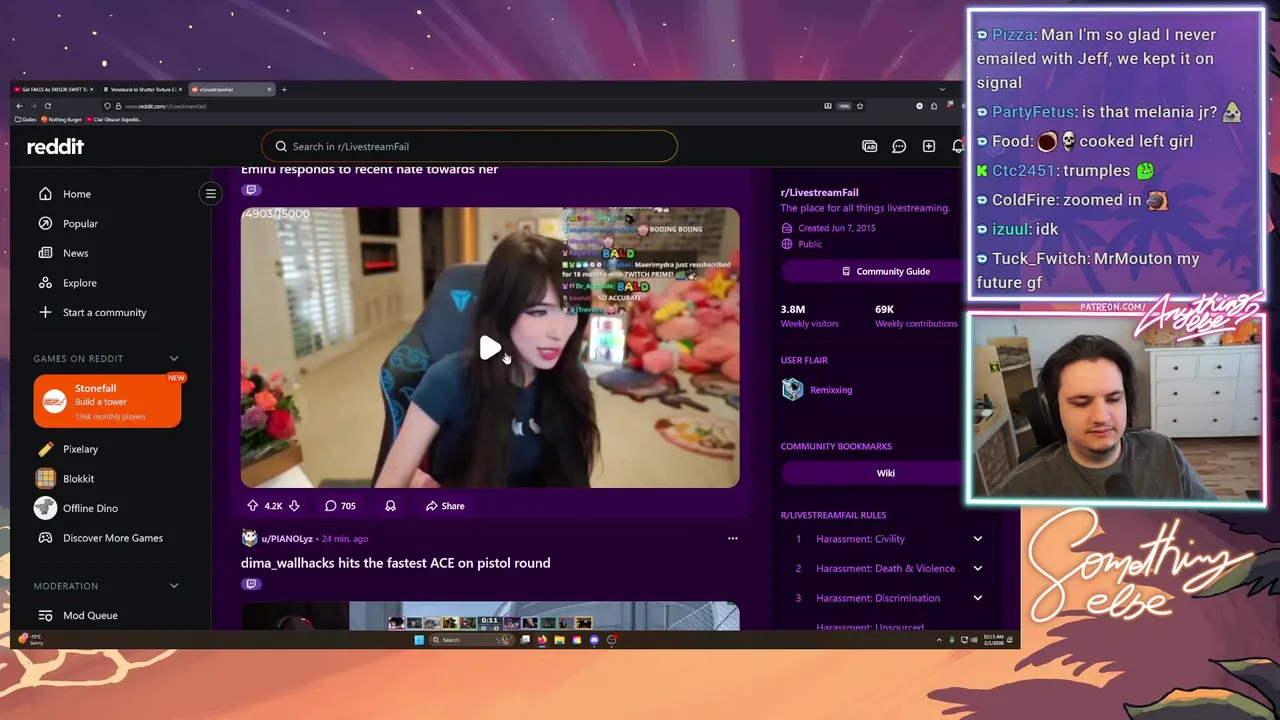The height and width of the screenshot is (720, 1280).
Task: Switch to the Girl FAKES As TAYLOR SWIFT tab
Action: point(52,89)
